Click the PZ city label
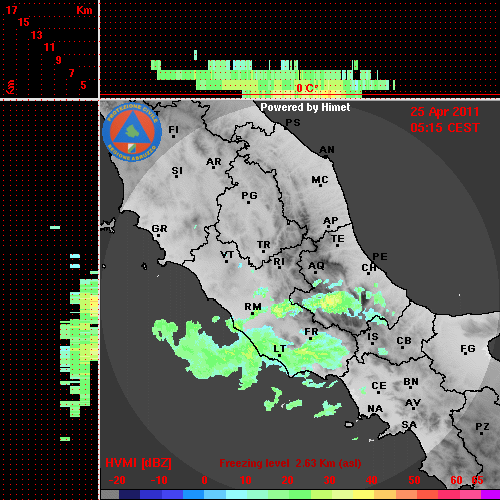This screenshot has width=500, height=500. pyautogui.click(x=482, y=427)
